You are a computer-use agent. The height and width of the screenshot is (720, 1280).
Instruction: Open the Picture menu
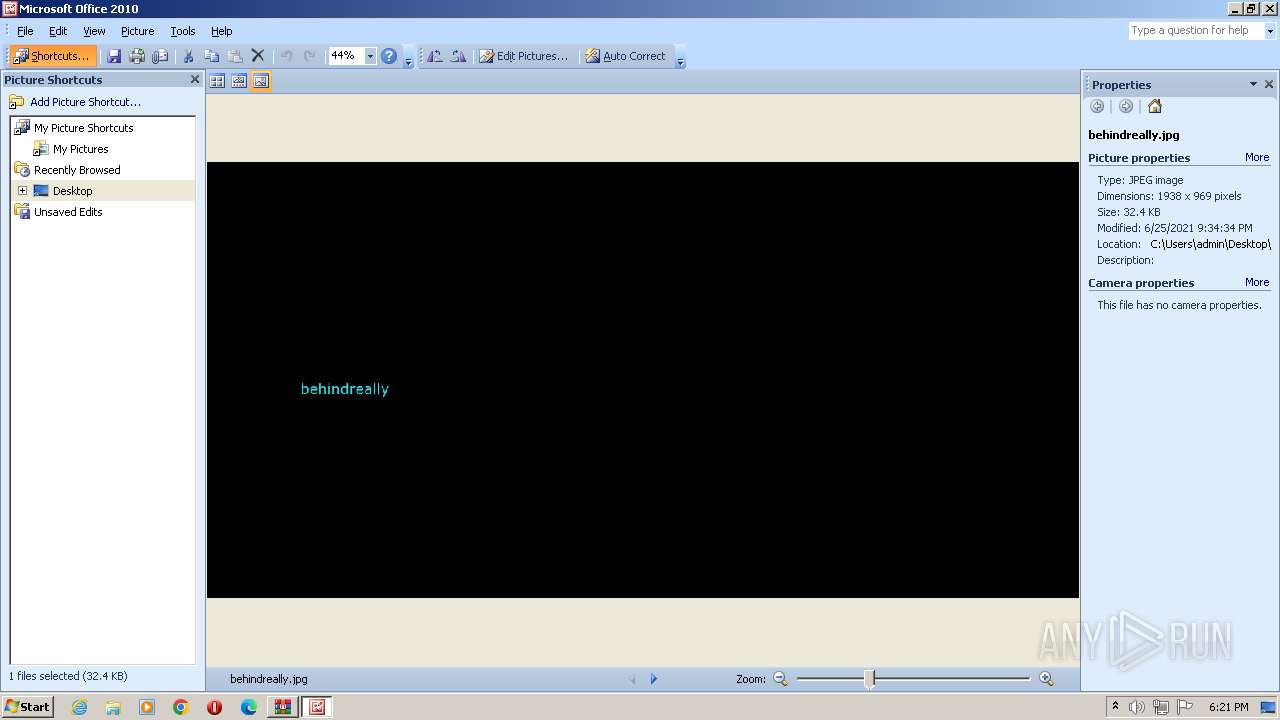(137, 31)
